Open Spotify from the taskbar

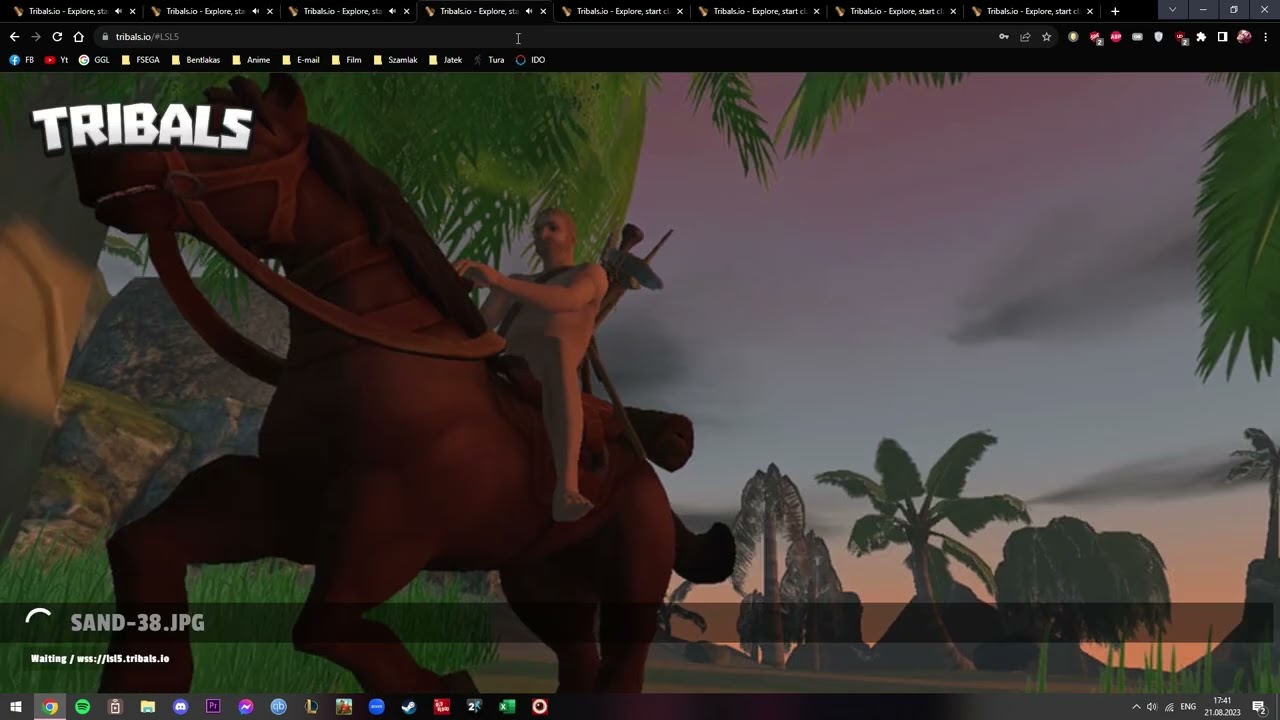pyautogui.click(x=82, y=707)
